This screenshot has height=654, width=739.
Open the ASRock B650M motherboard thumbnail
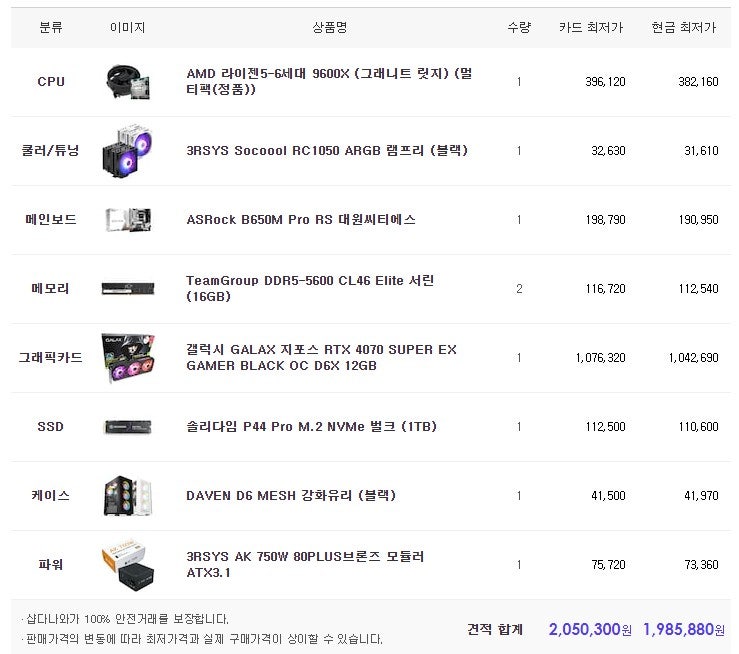(128, 220)
